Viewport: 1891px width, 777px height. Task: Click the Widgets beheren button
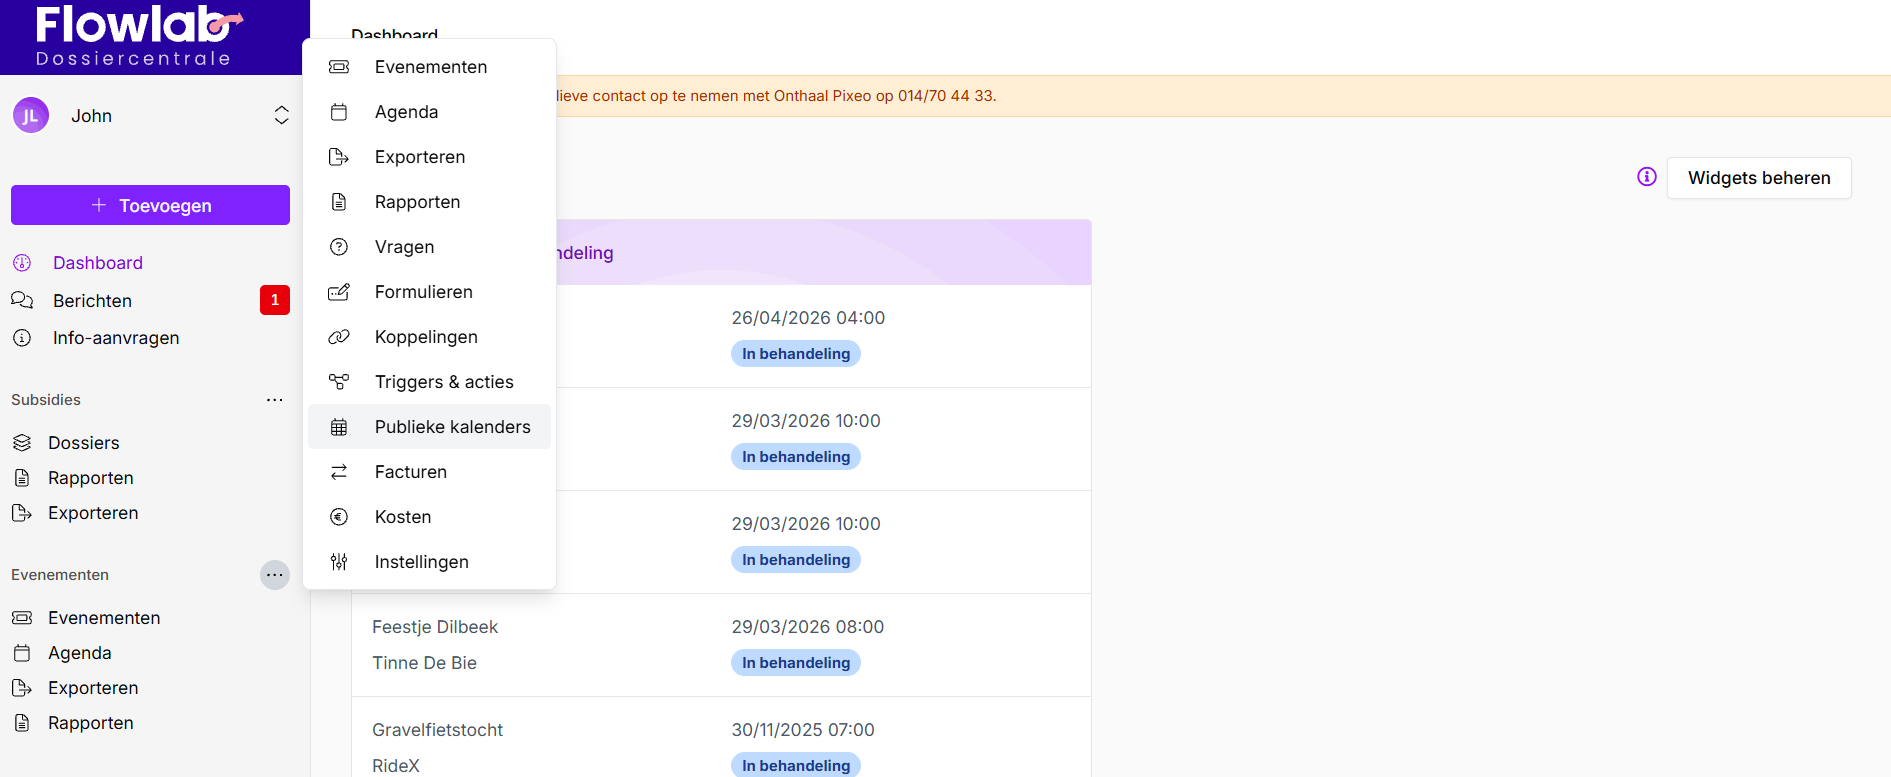click(x=1758, y=178)
